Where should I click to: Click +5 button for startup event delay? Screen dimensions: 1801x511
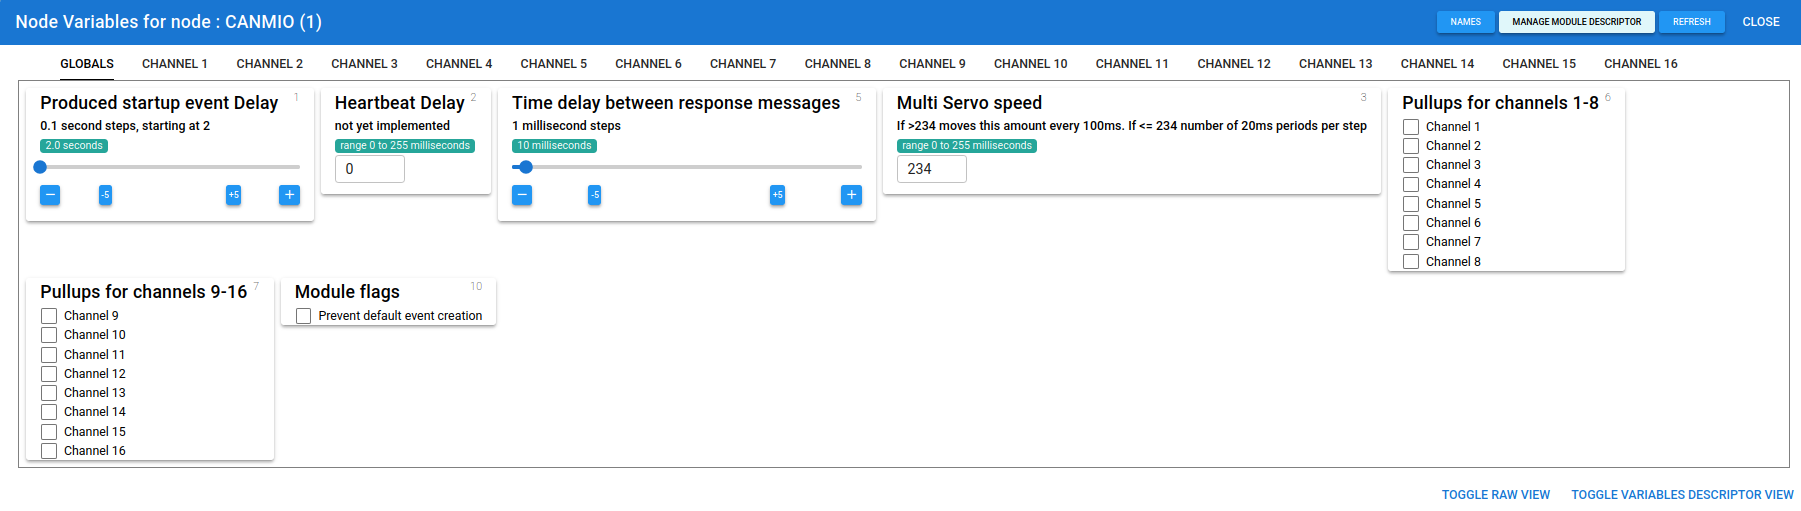(x=233, y=195)
